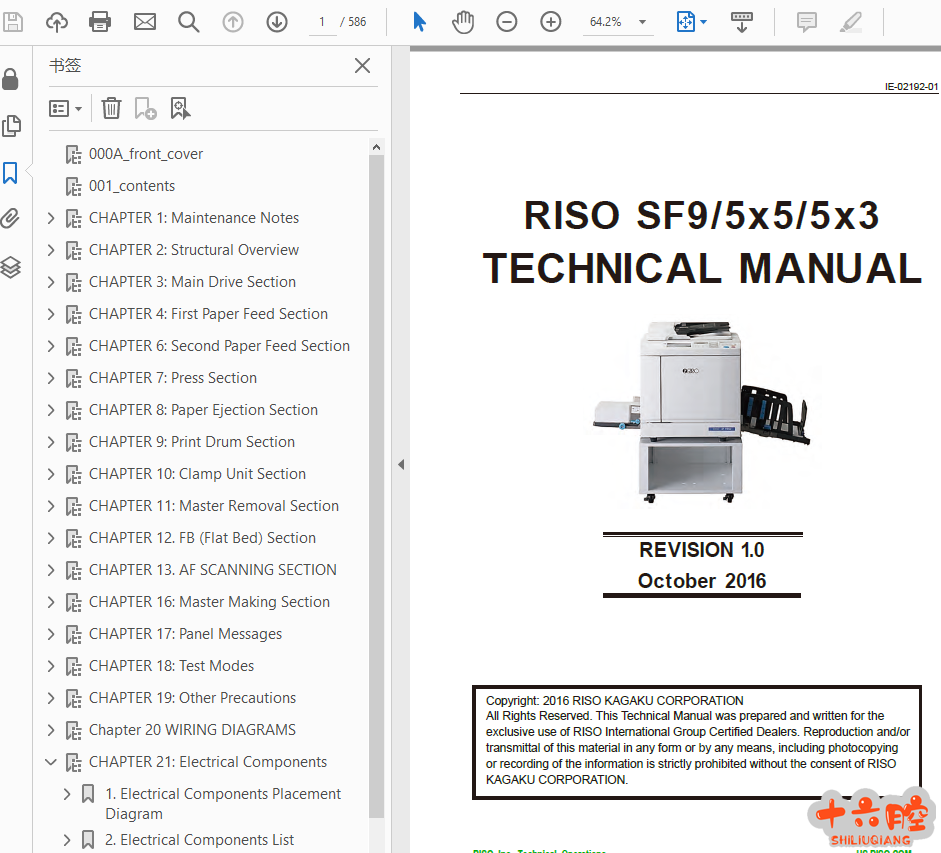The width and height of the screenshot is (941, 853).
Task: Go to next page arrow
Action: (x=277, y=21)
